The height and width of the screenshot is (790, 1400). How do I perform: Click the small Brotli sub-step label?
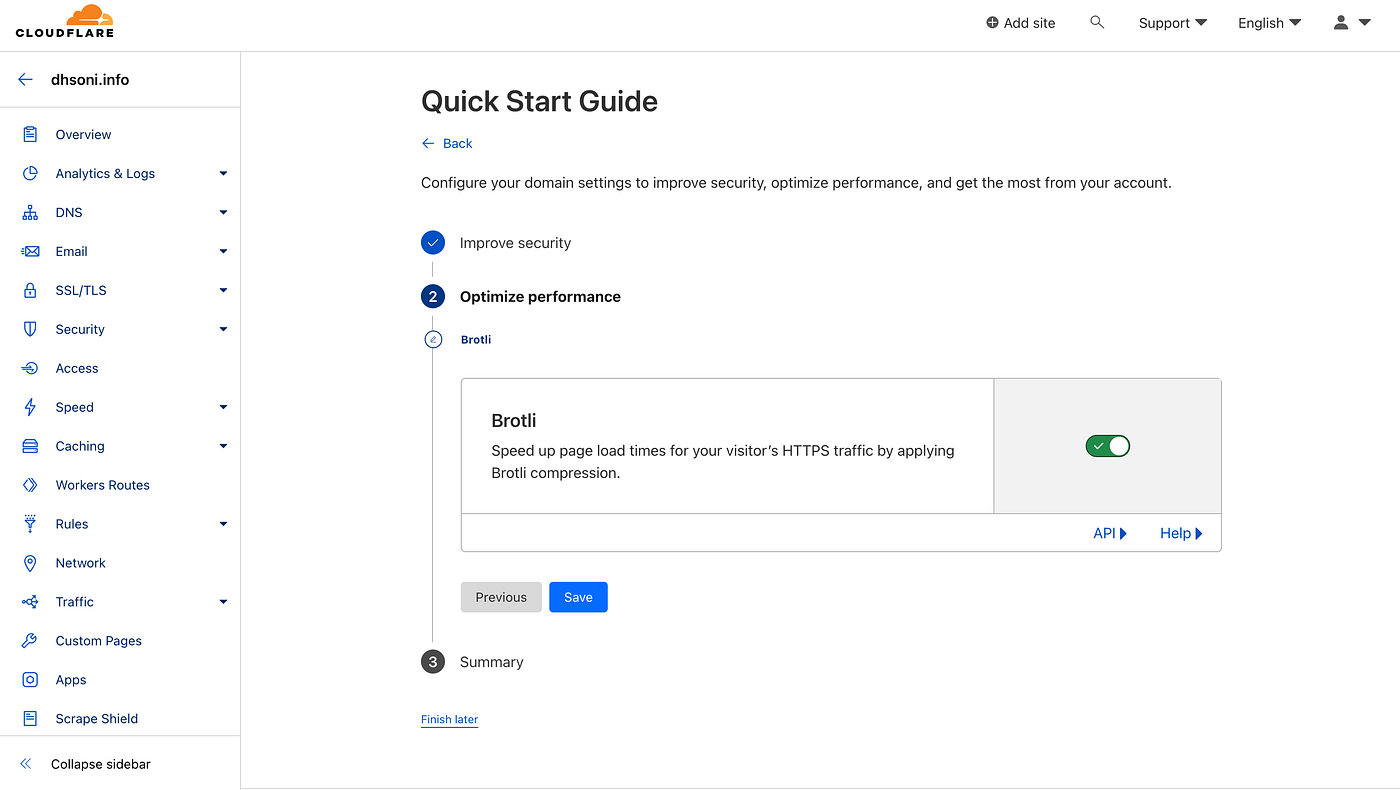click(476, 339)
